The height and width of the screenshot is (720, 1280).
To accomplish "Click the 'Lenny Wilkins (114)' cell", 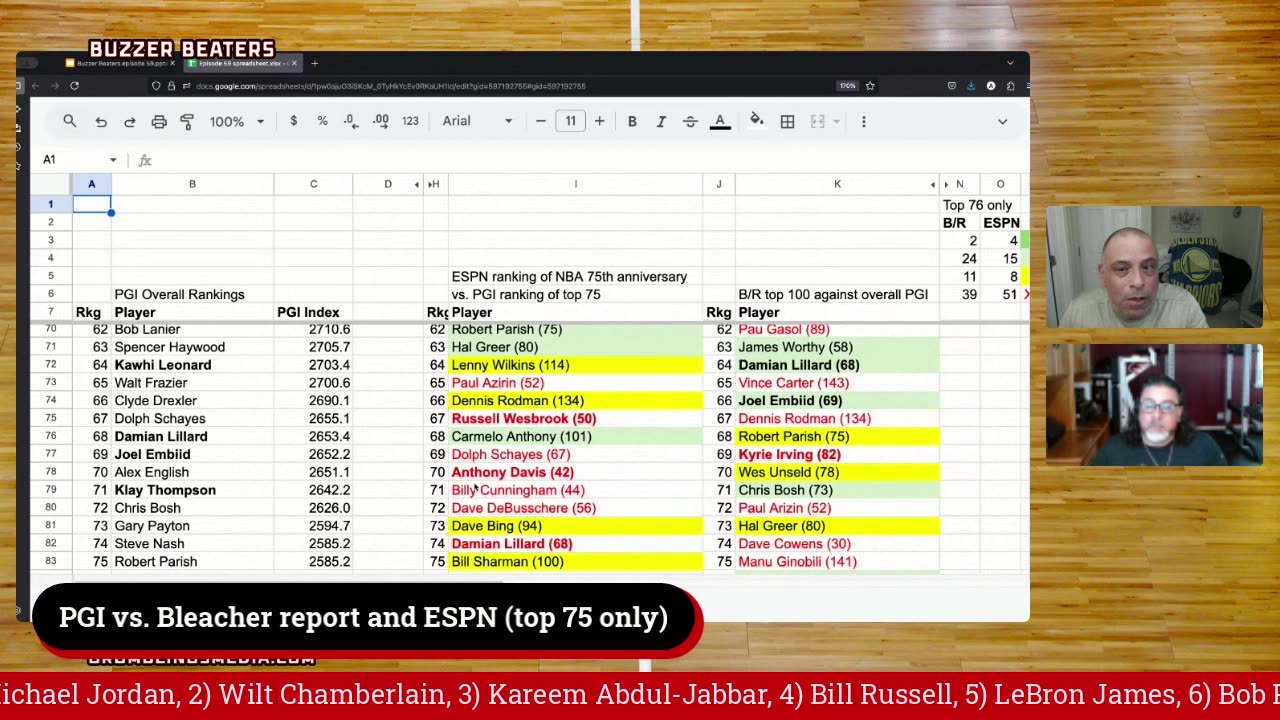I will point(575,365).
